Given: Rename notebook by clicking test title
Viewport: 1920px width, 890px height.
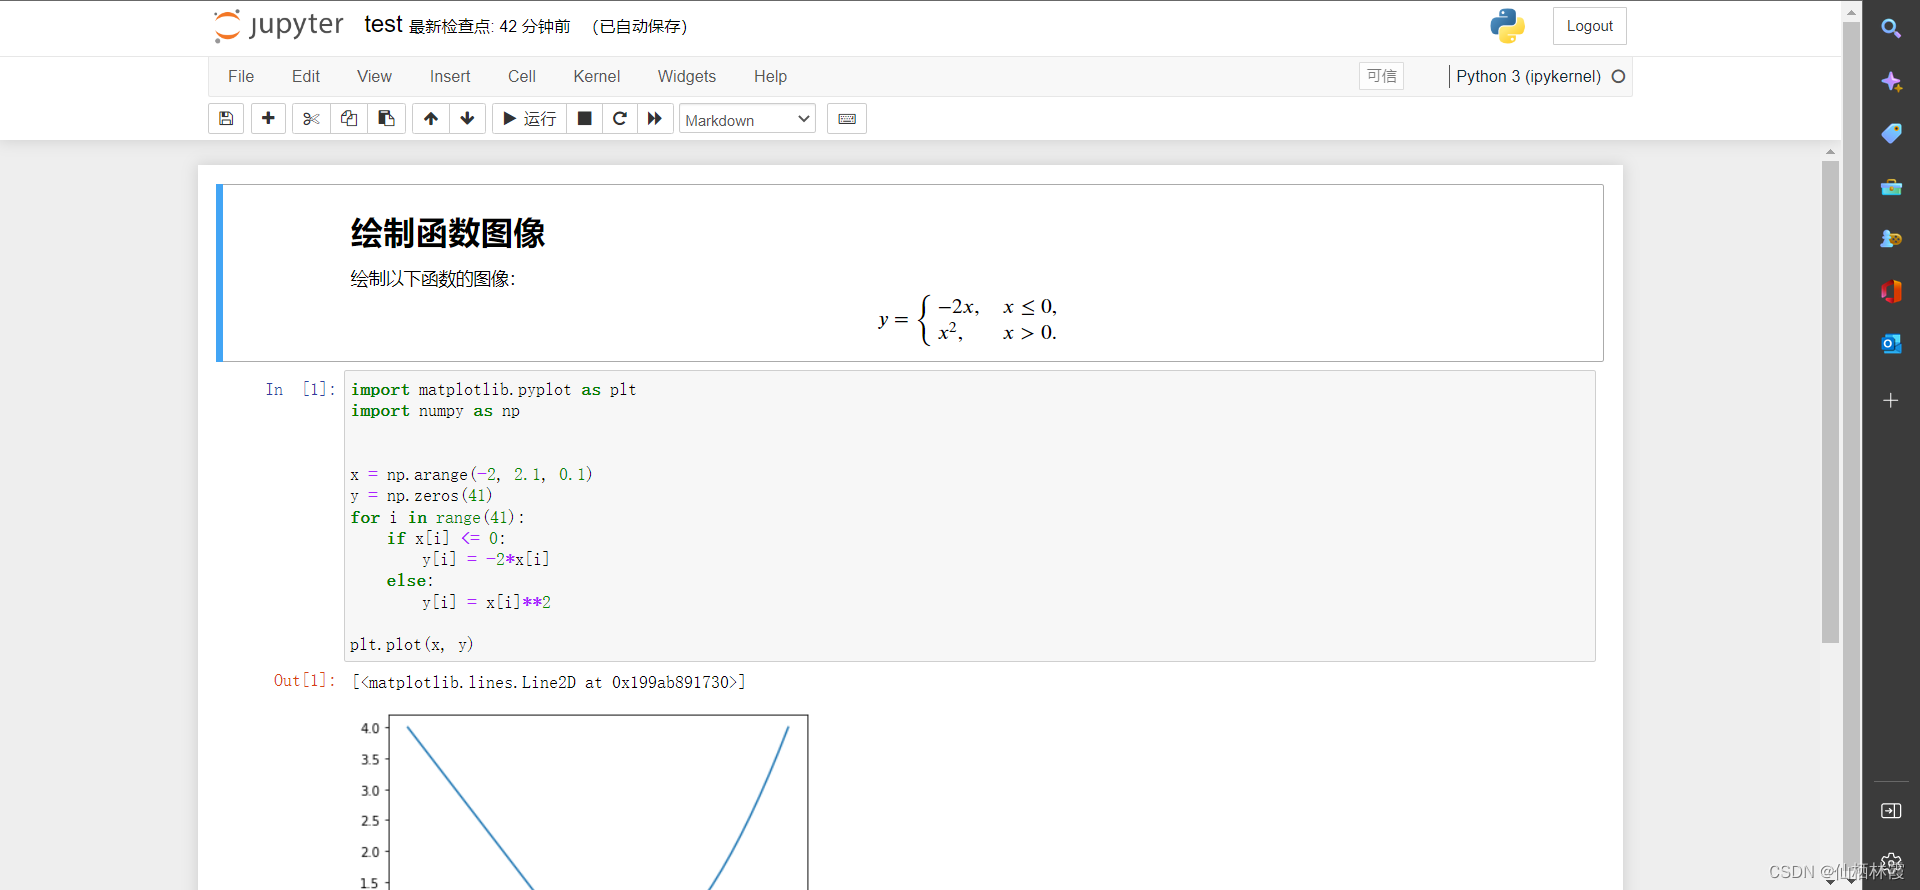Looking at the screenshot, I should point(383,25).
